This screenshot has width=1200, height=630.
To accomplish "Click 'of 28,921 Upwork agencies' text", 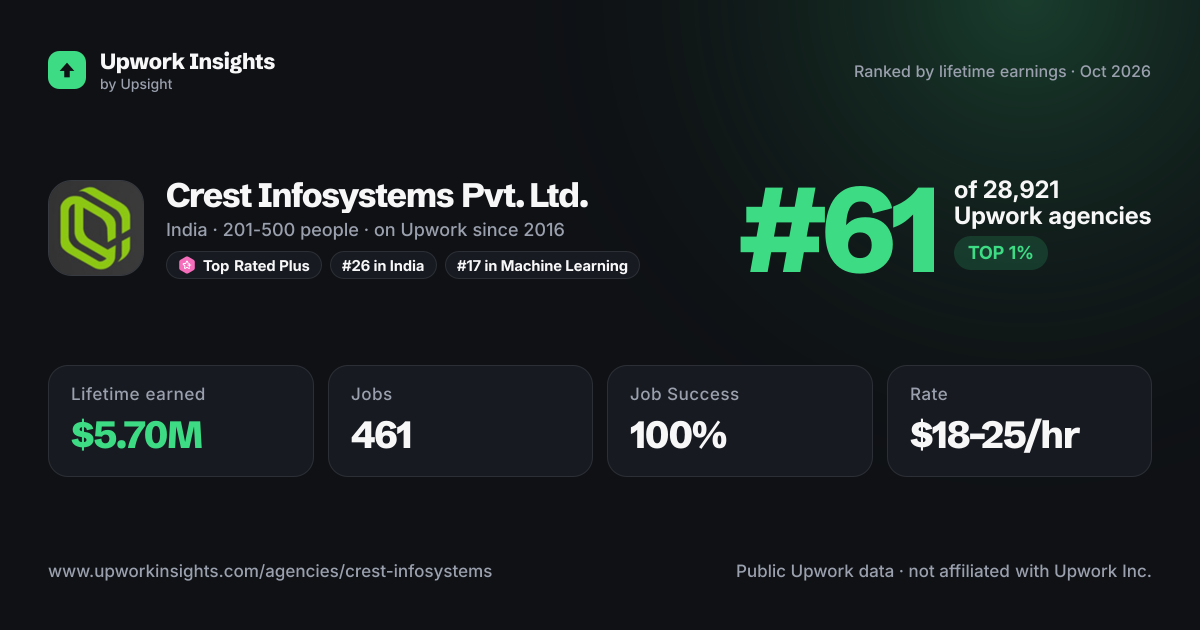I will pyautogui.click(x=1052, y=203).
